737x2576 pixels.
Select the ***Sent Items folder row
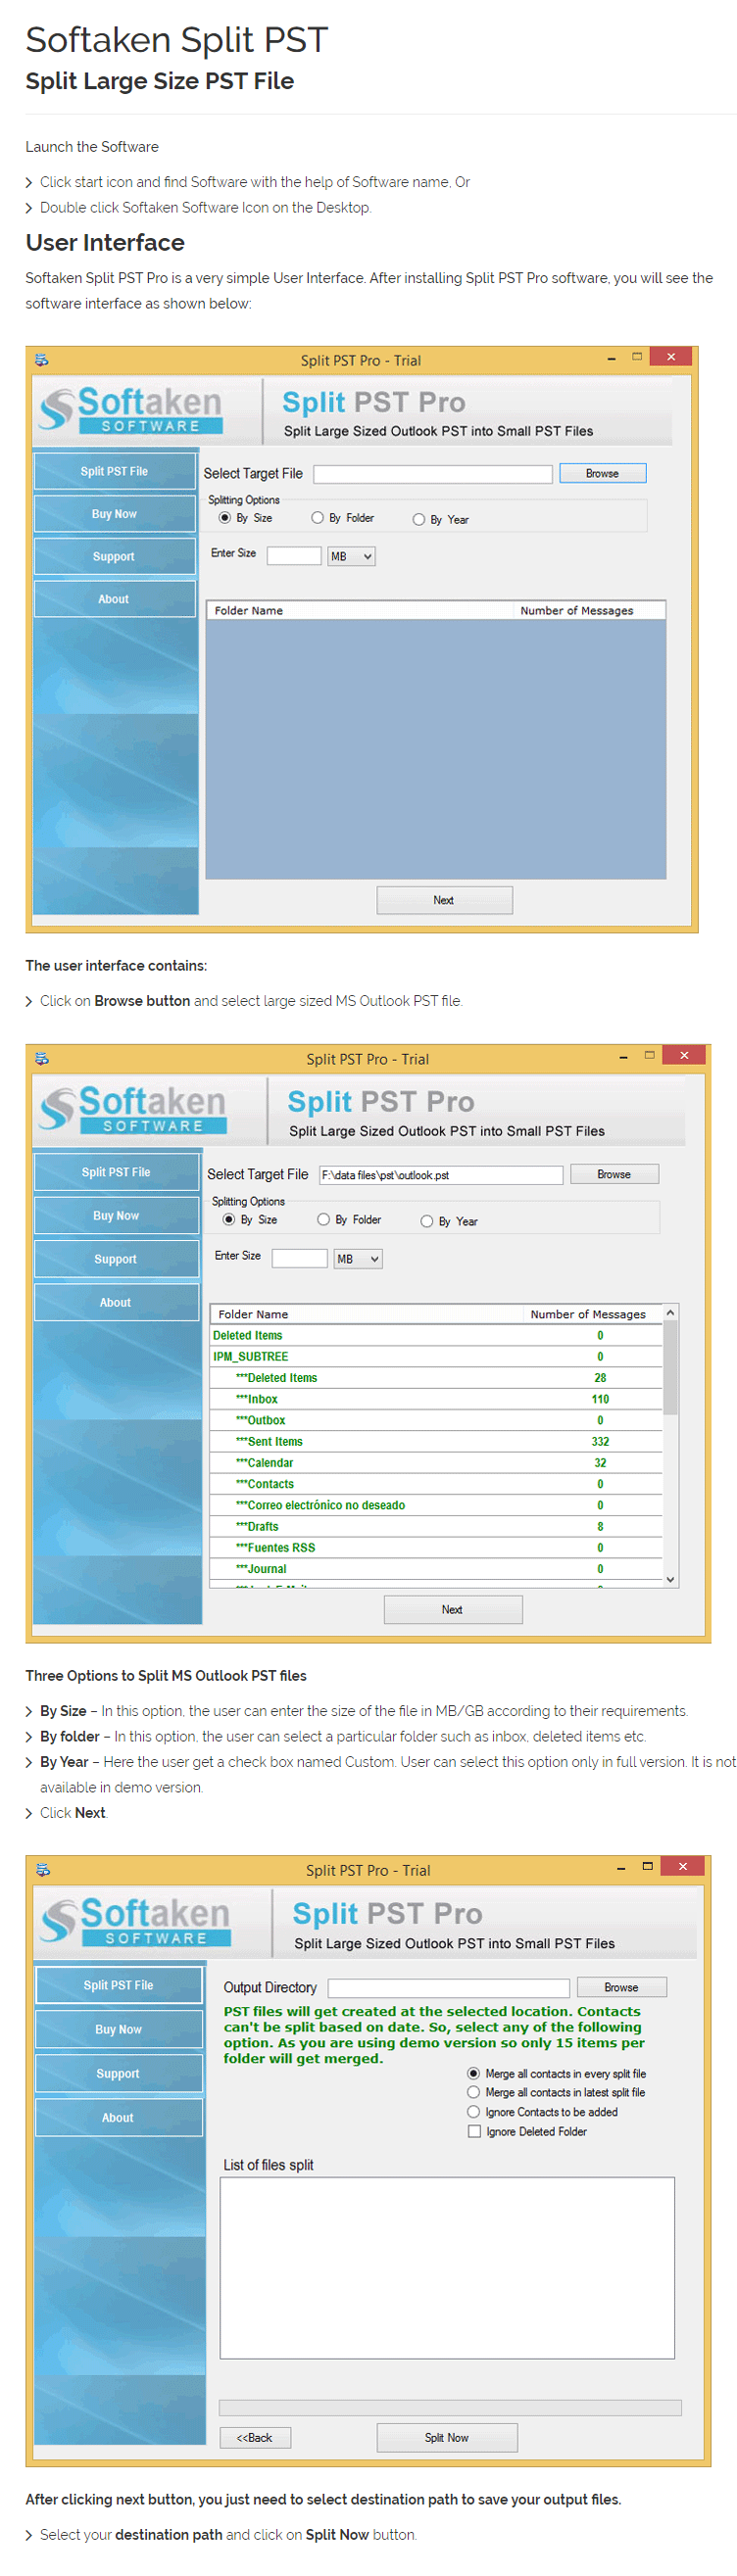point(436,1442)
